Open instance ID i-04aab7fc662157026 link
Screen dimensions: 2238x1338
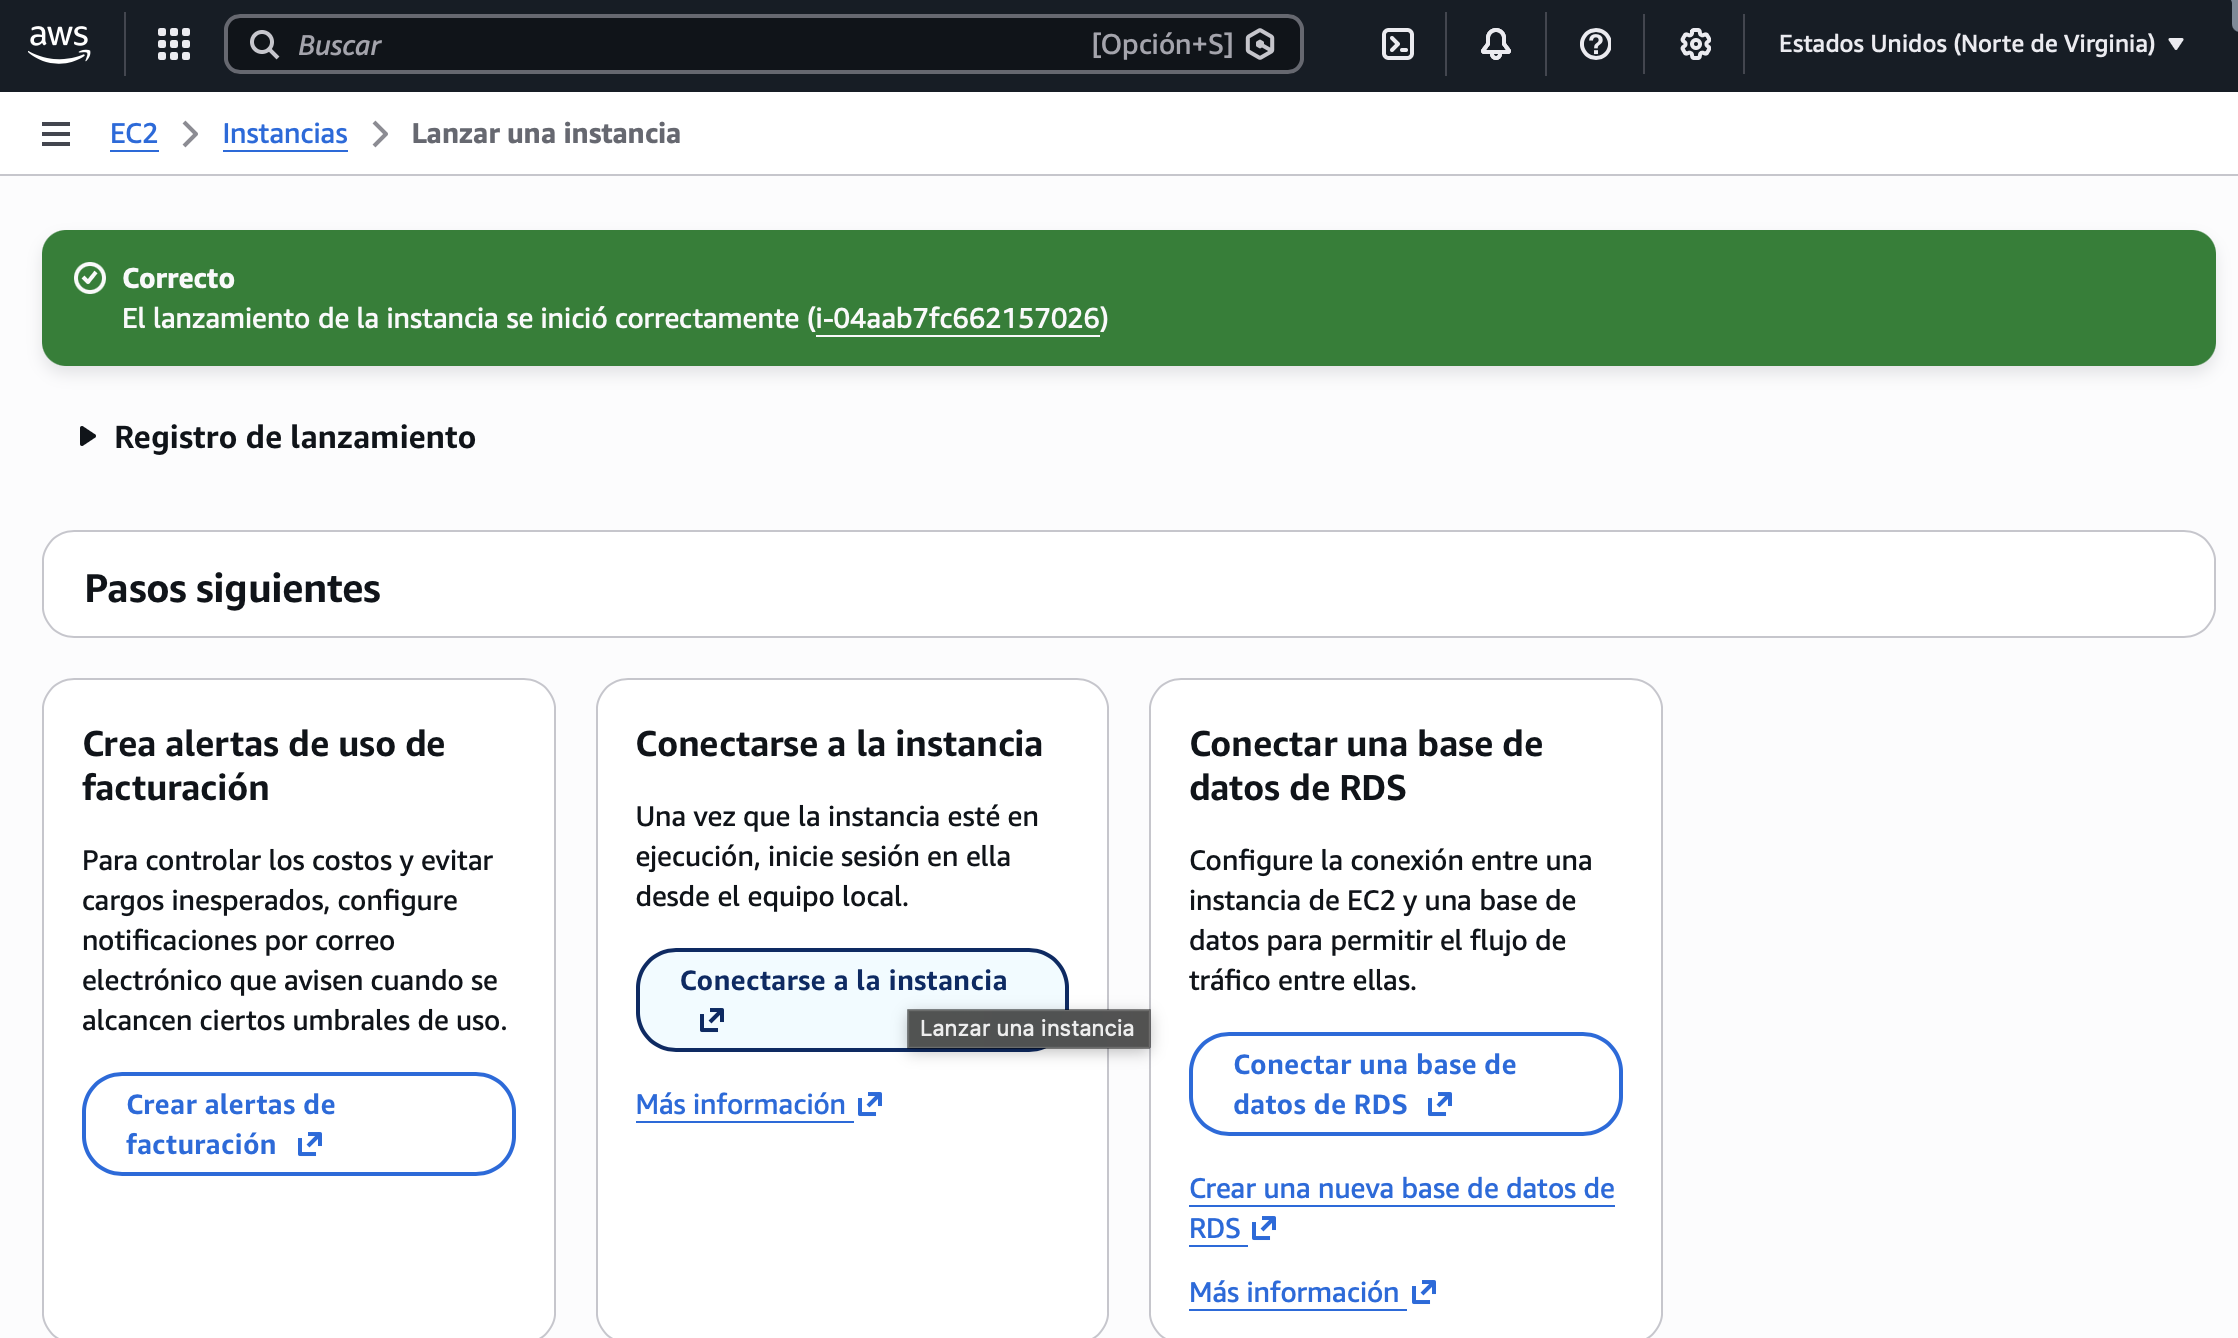958,318
